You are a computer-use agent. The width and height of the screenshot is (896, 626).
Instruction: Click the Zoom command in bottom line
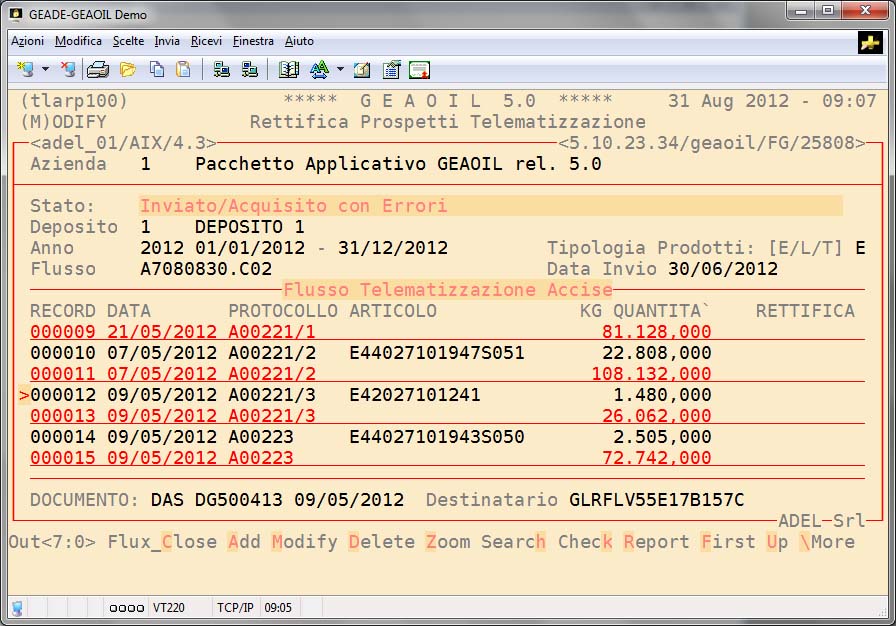click(447, 542)
